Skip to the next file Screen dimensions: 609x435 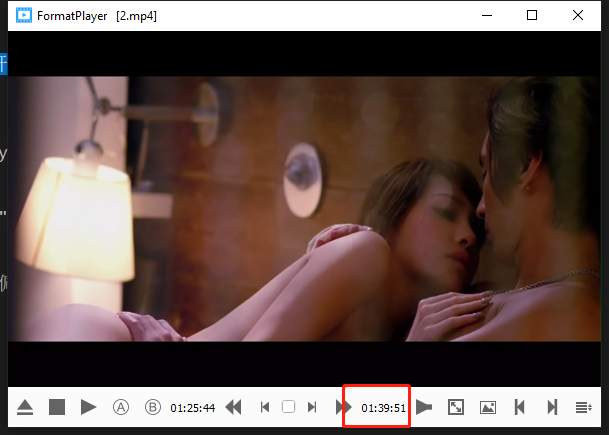552,407
